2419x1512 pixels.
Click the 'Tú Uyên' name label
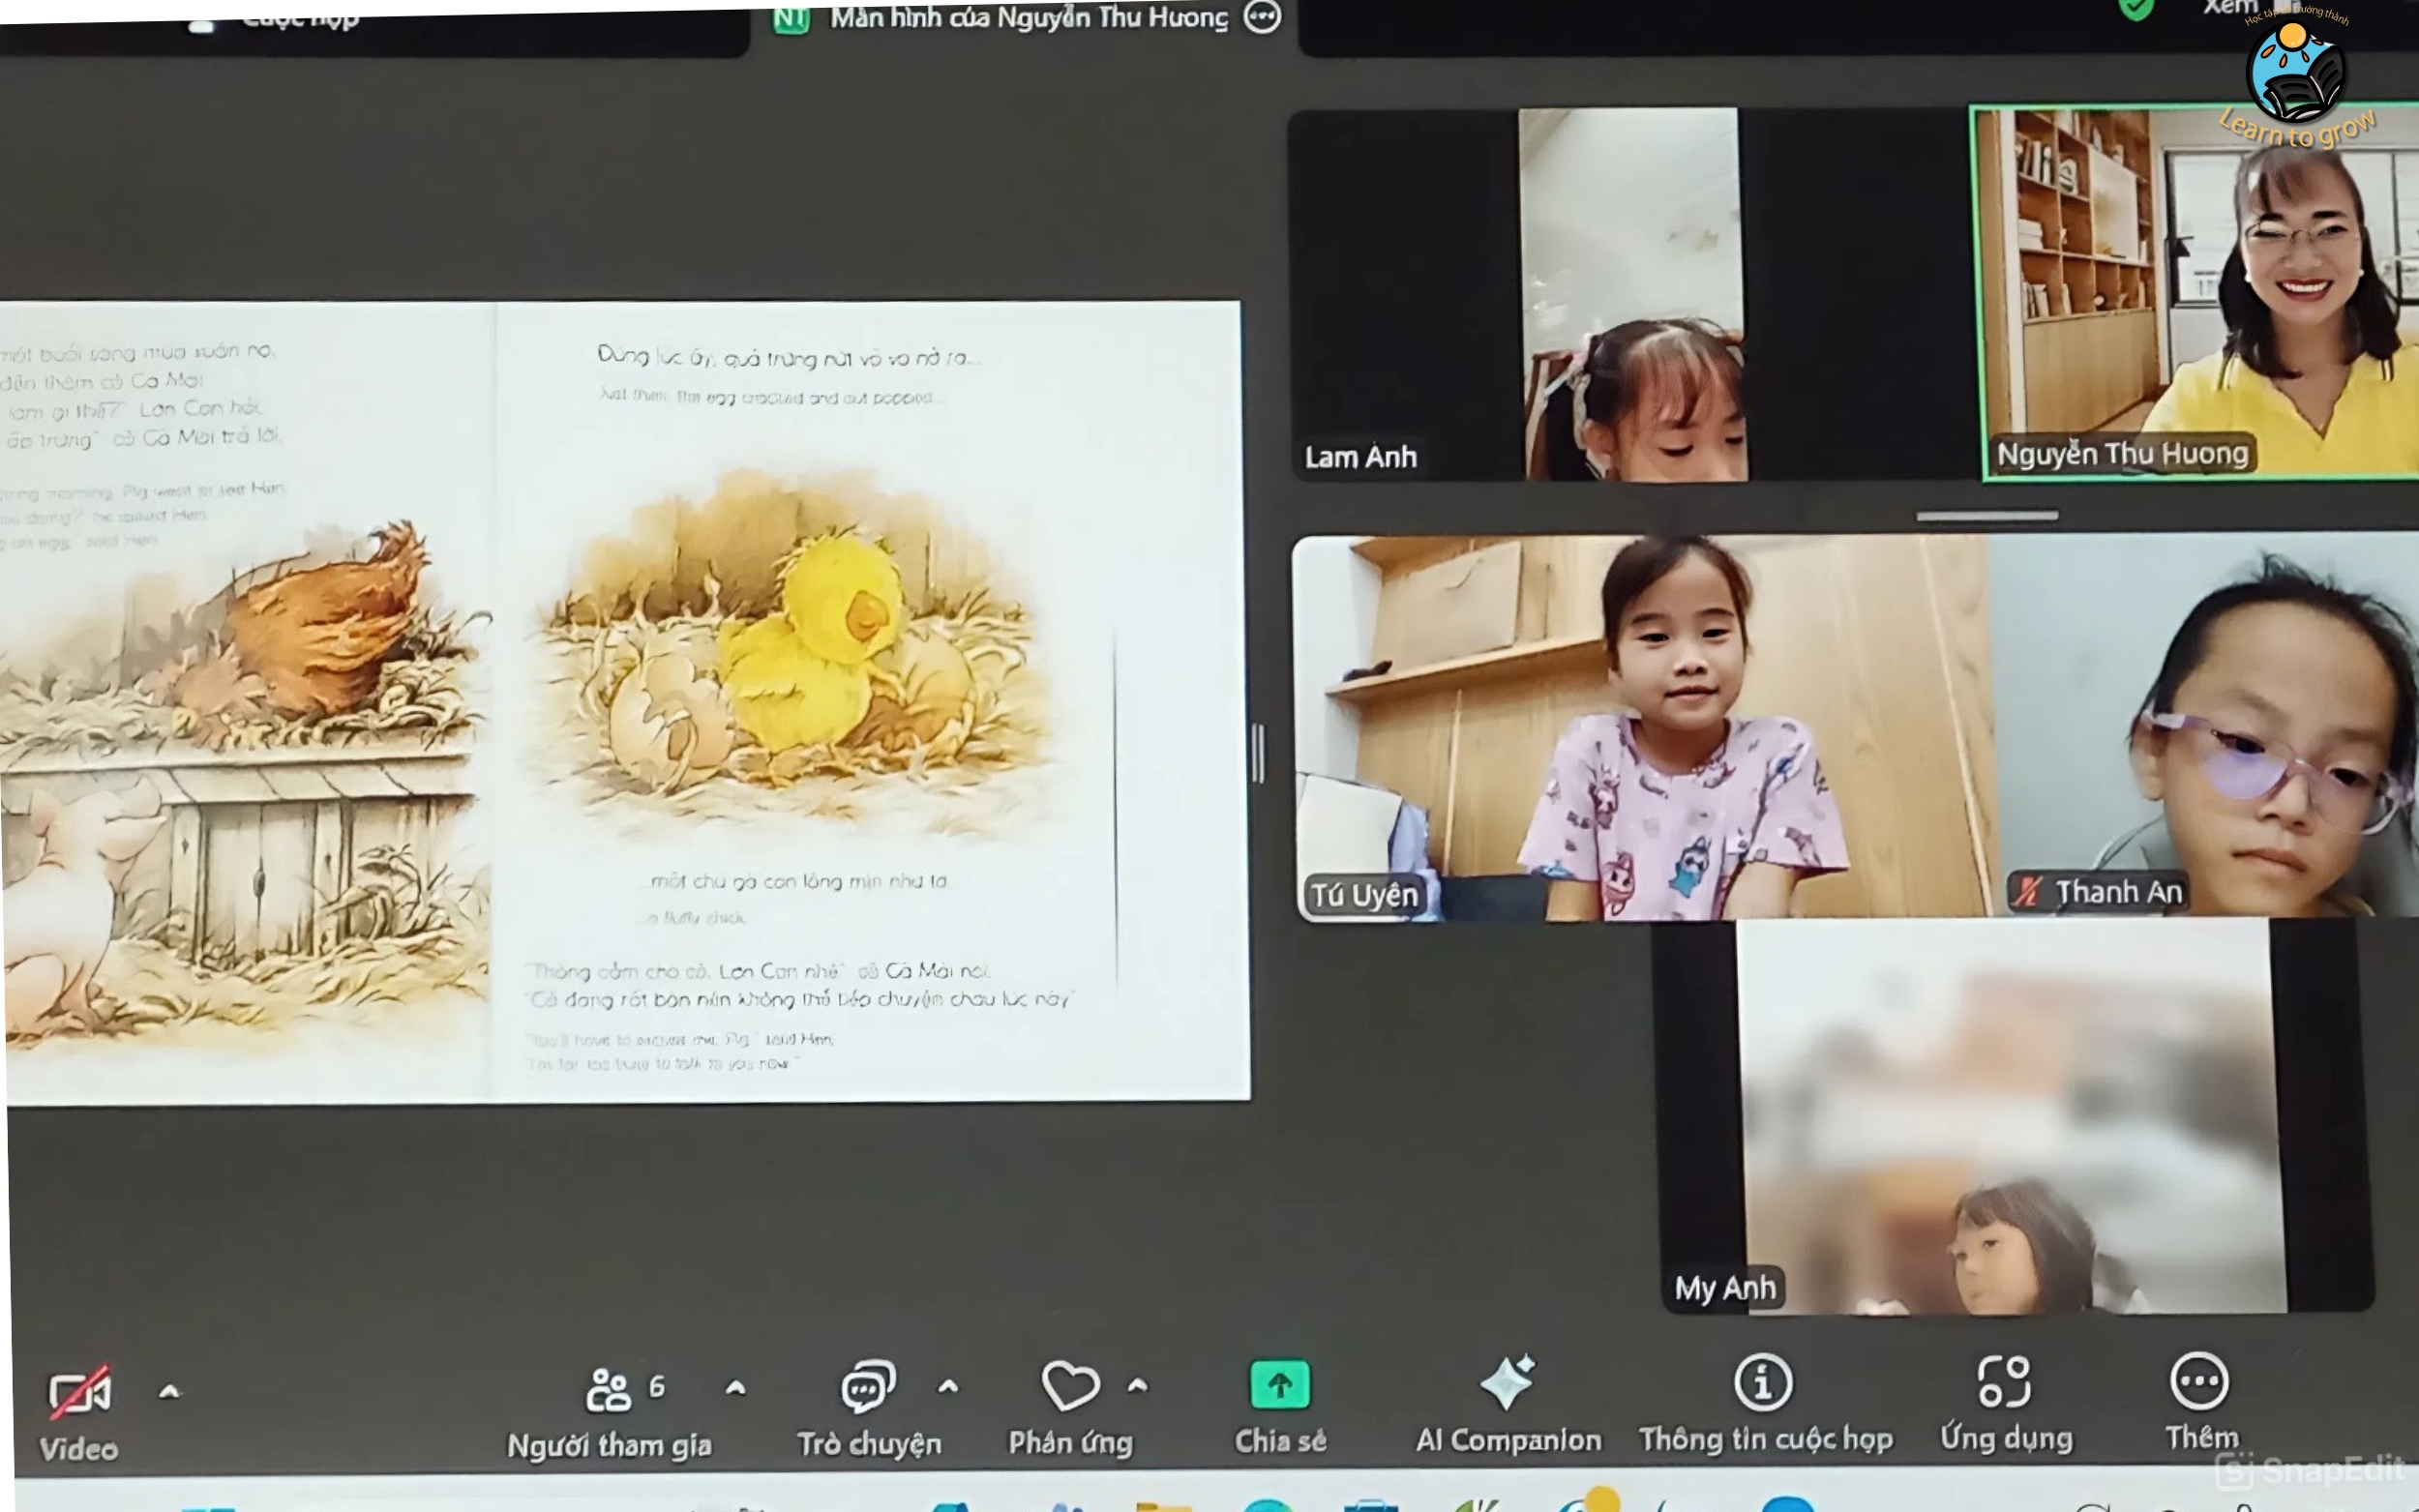[x=1364, y=894]
